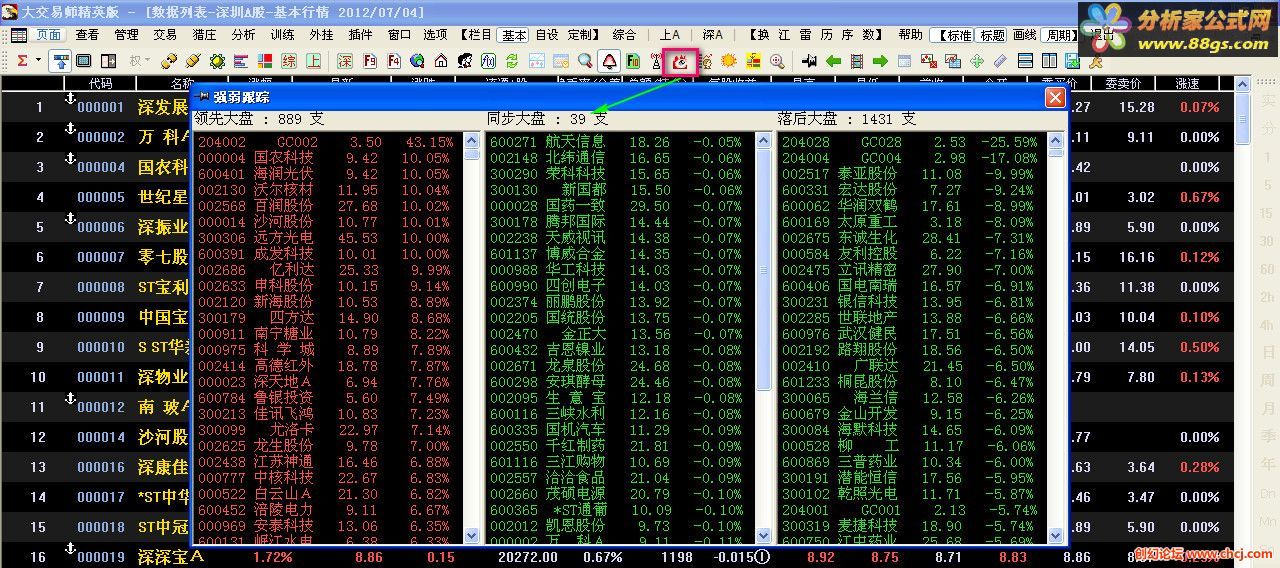Click the 上 Shanghai market icon
The height and width of the screenshot is (568, 1280).
(313, 61)
